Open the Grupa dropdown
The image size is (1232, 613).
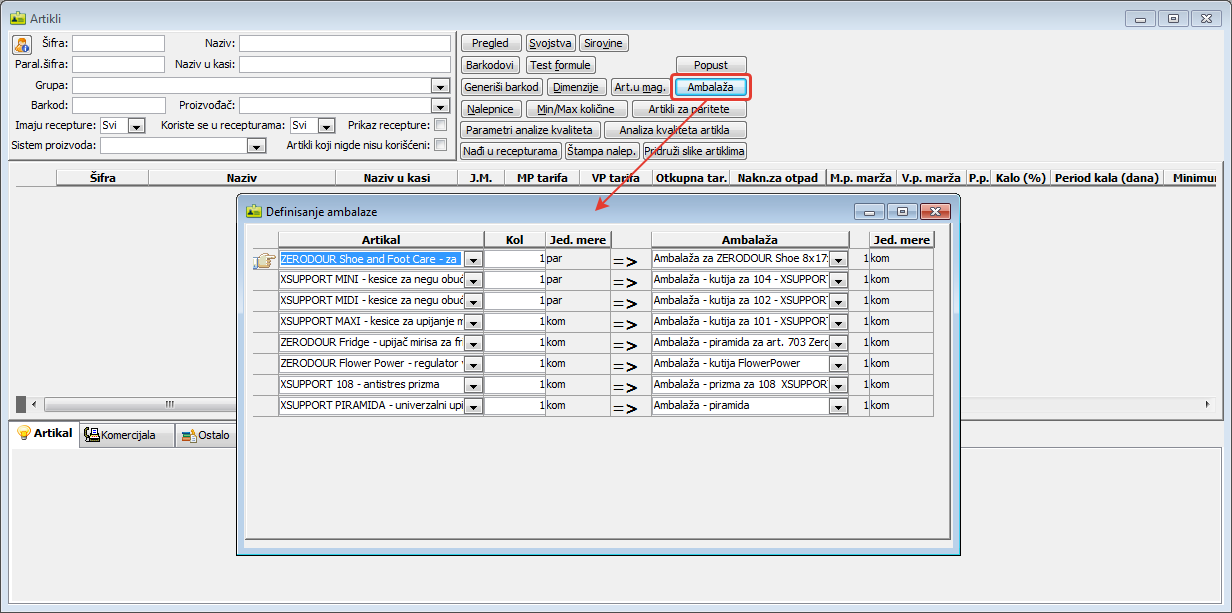pyautogui.click(x=439, y=86)
